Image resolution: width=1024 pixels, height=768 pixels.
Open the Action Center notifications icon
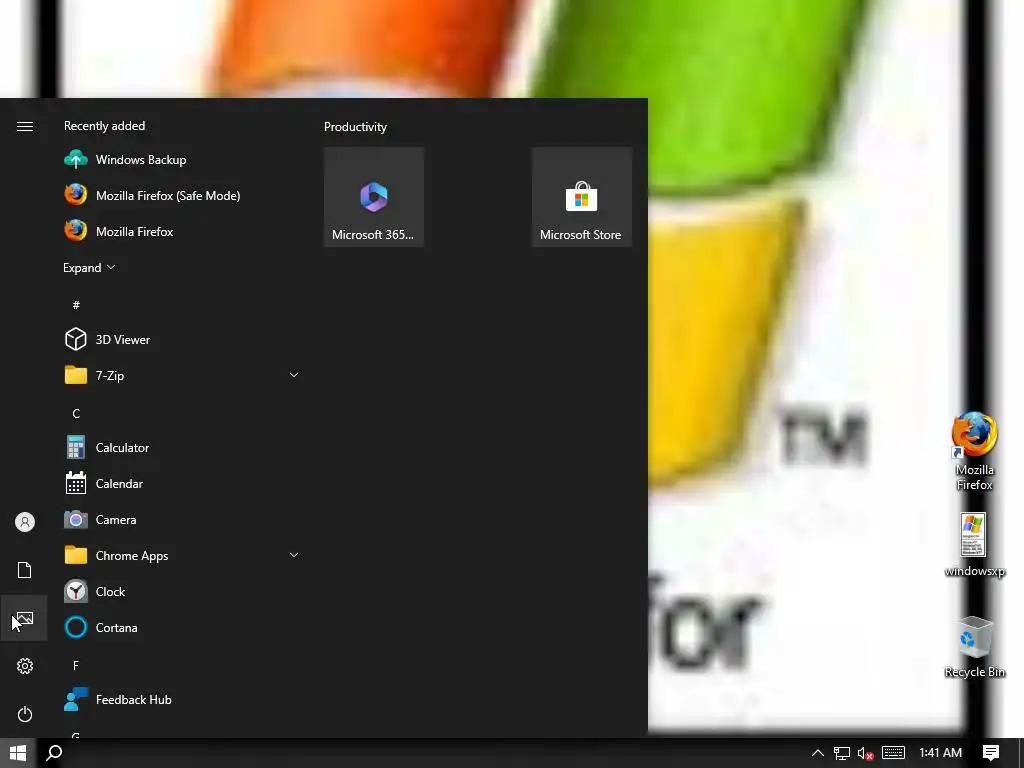point(991,753)
